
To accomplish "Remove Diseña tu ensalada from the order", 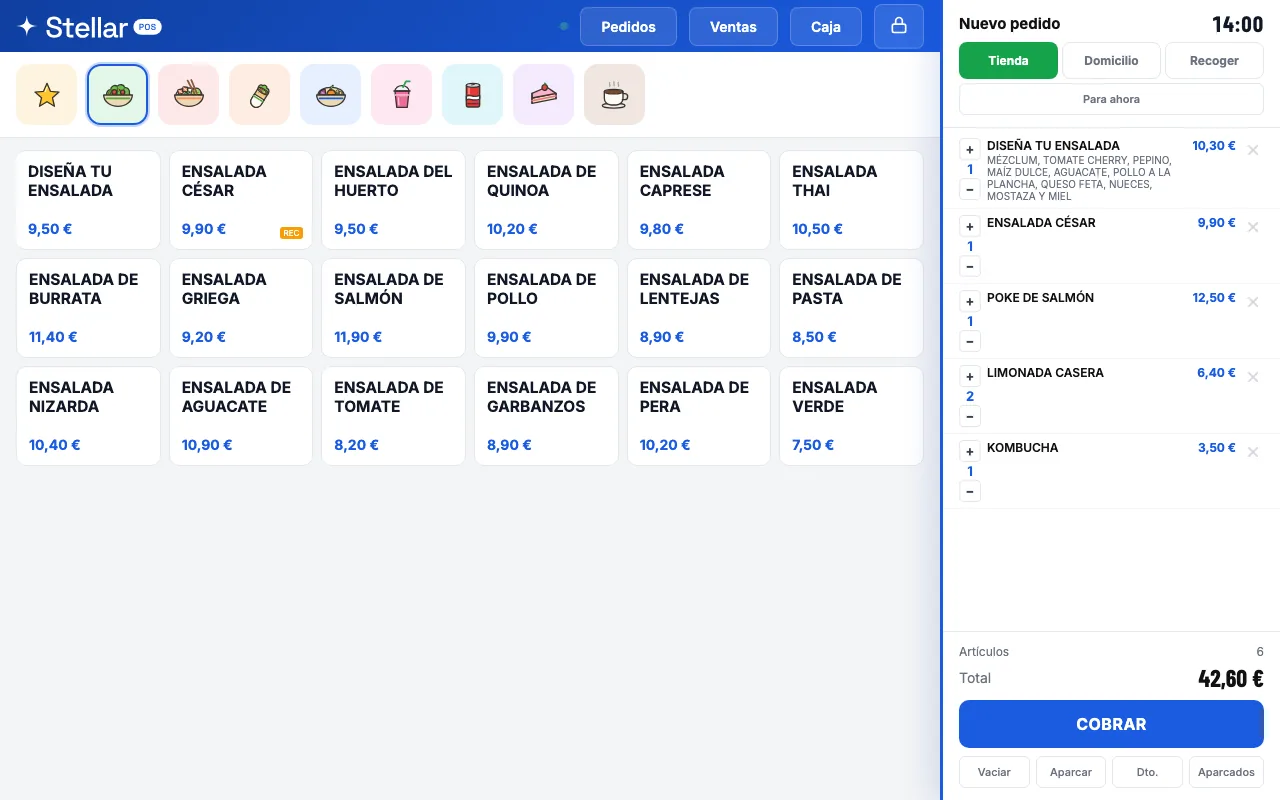I will click(x=1253, y=150).
